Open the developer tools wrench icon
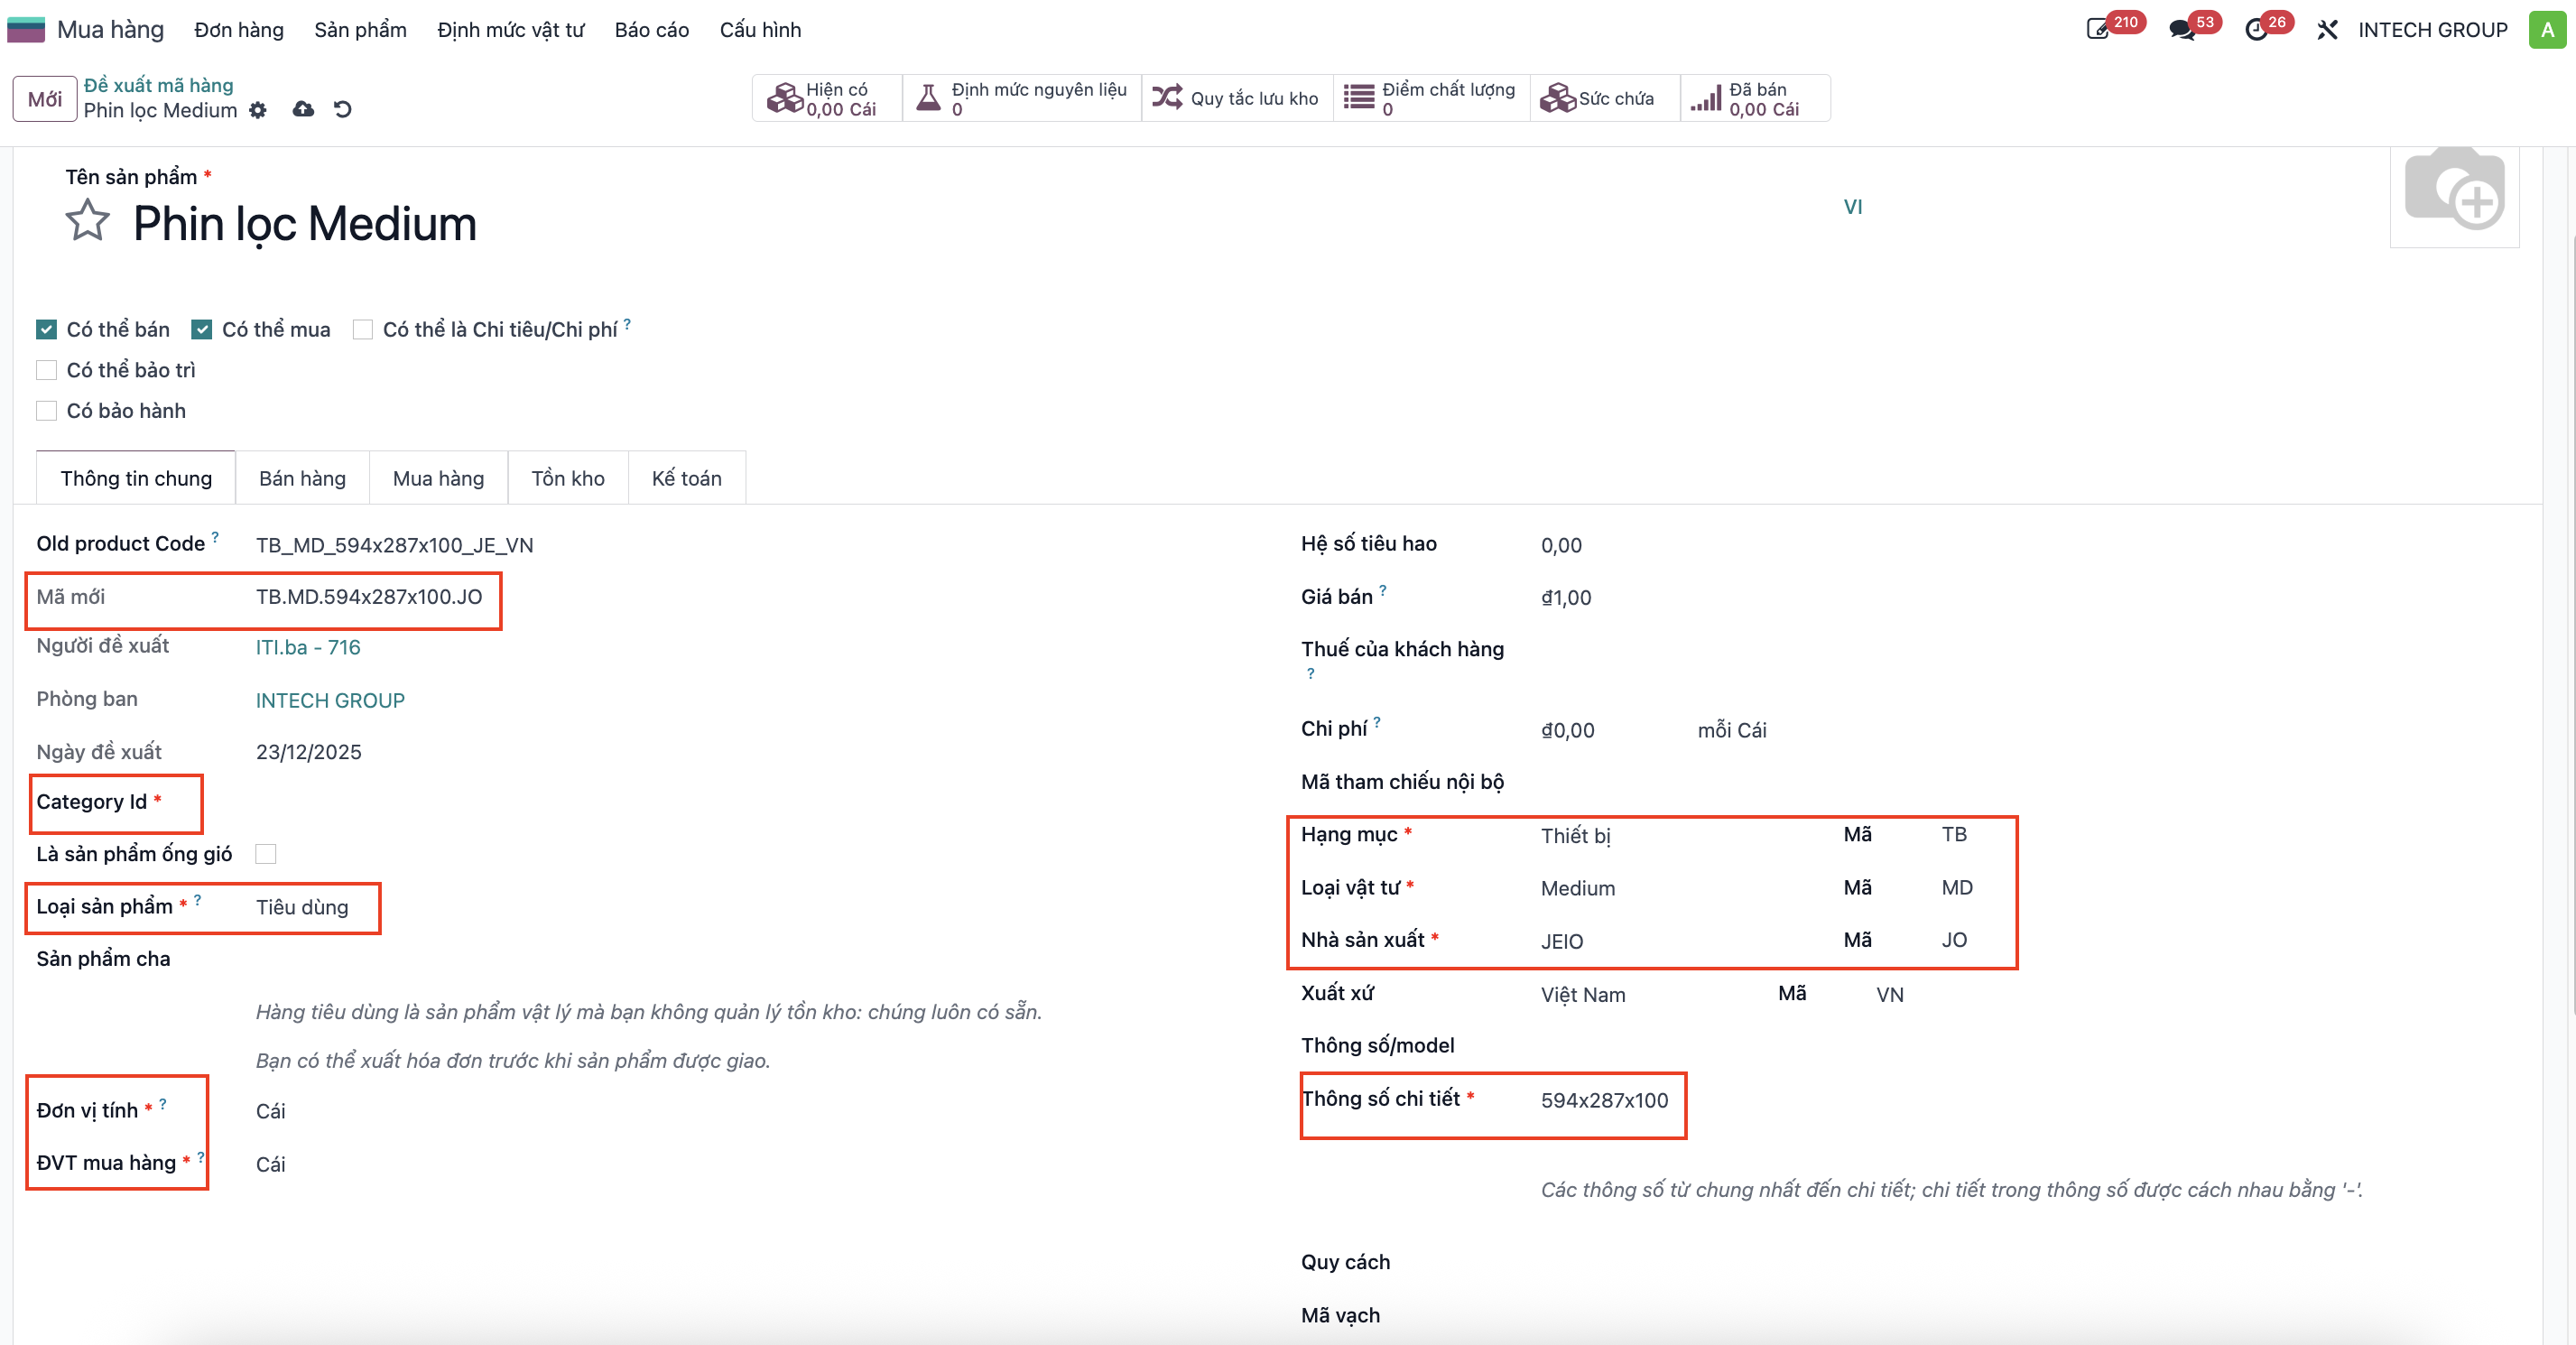The height and width of the screenshot is (1345, 2576). [x=2327, y=30]
